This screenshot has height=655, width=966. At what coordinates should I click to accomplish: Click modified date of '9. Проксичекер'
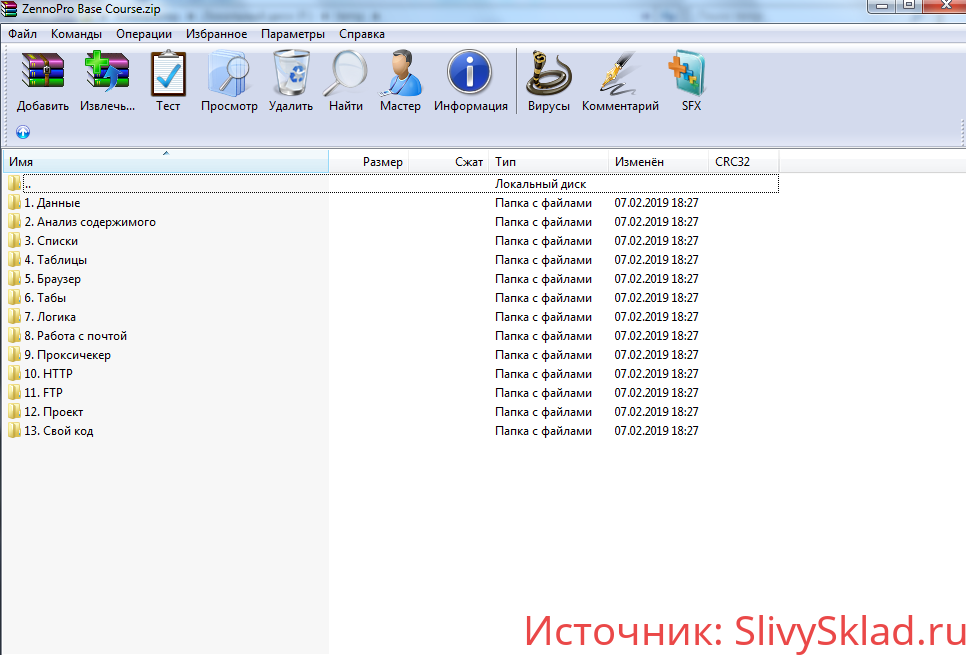[x=656, y=355]
